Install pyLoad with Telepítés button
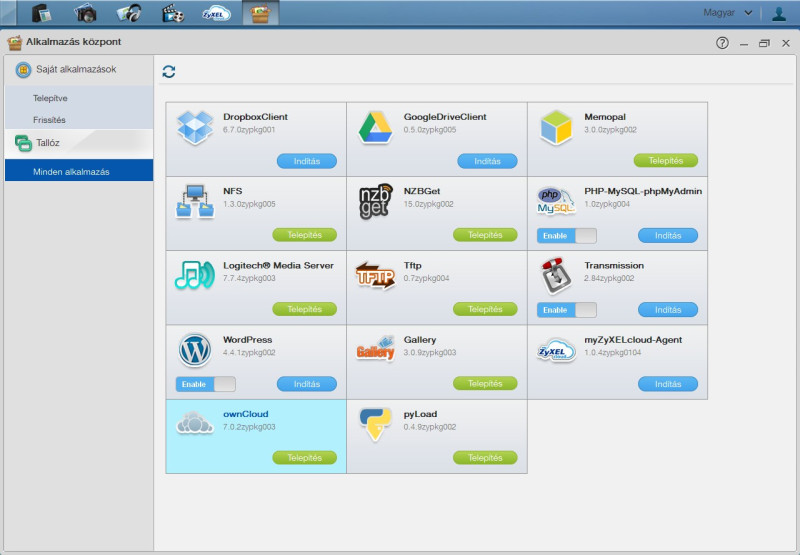 click(x=485, y=458)
